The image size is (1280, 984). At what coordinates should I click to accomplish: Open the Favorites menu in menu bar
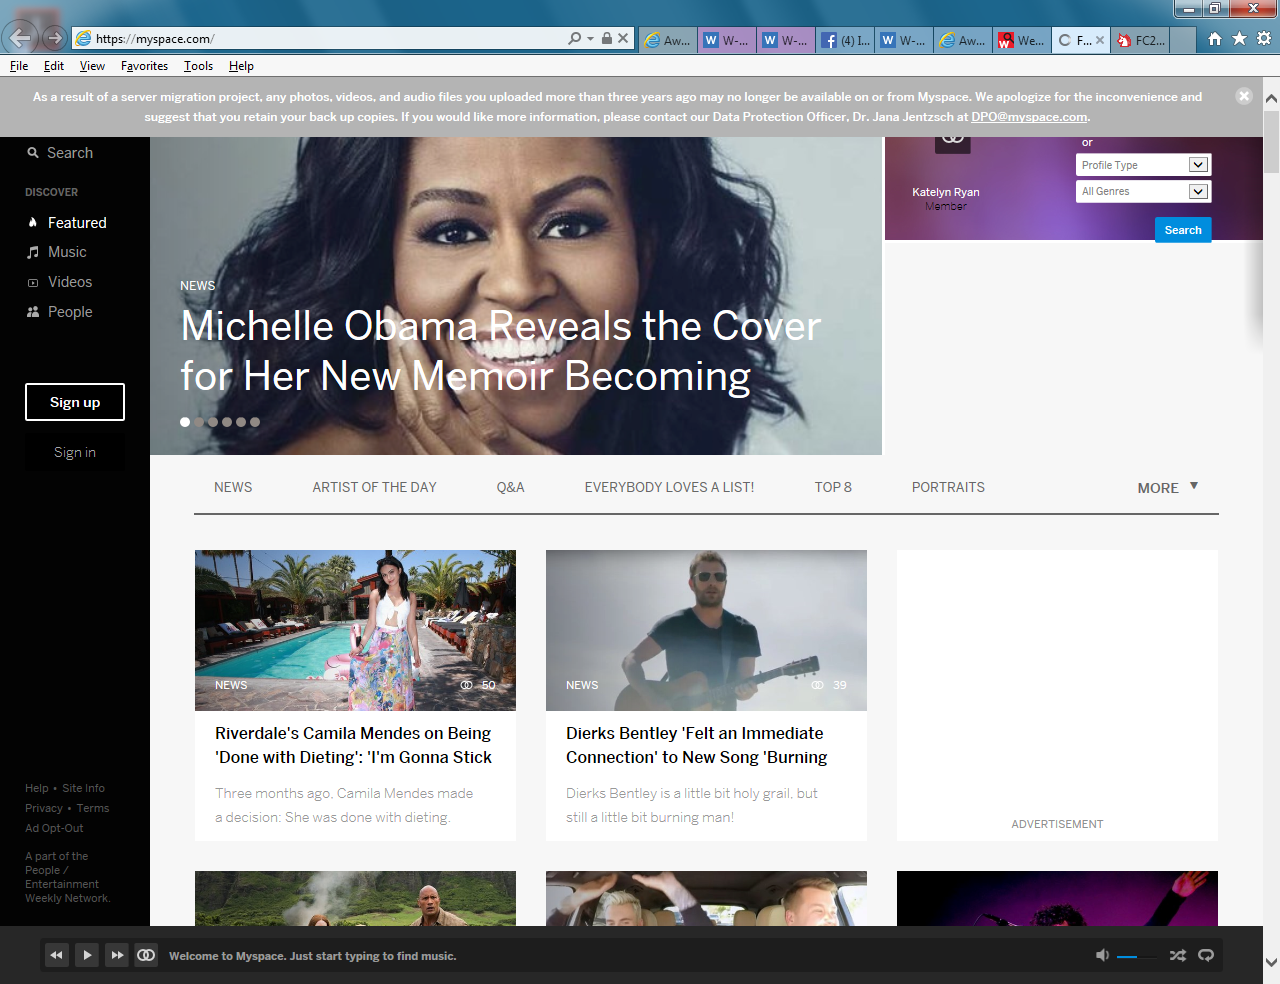click(144, 66)
